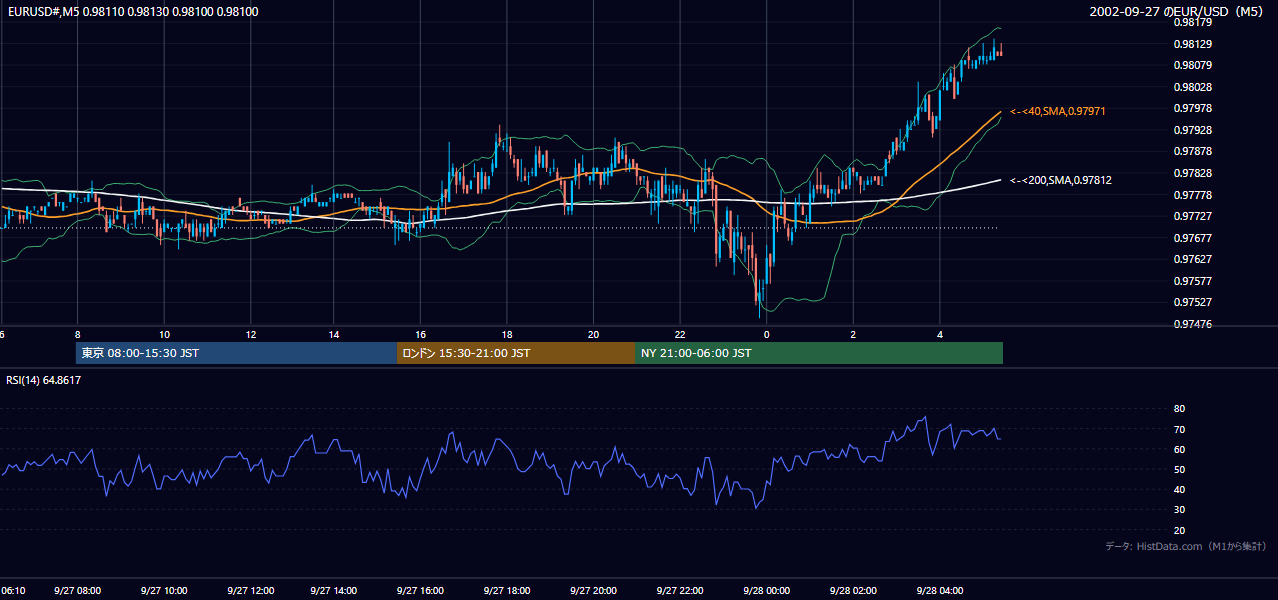
Task: Click the bottom time label 9/28 04:00
Action: [938, 591]
